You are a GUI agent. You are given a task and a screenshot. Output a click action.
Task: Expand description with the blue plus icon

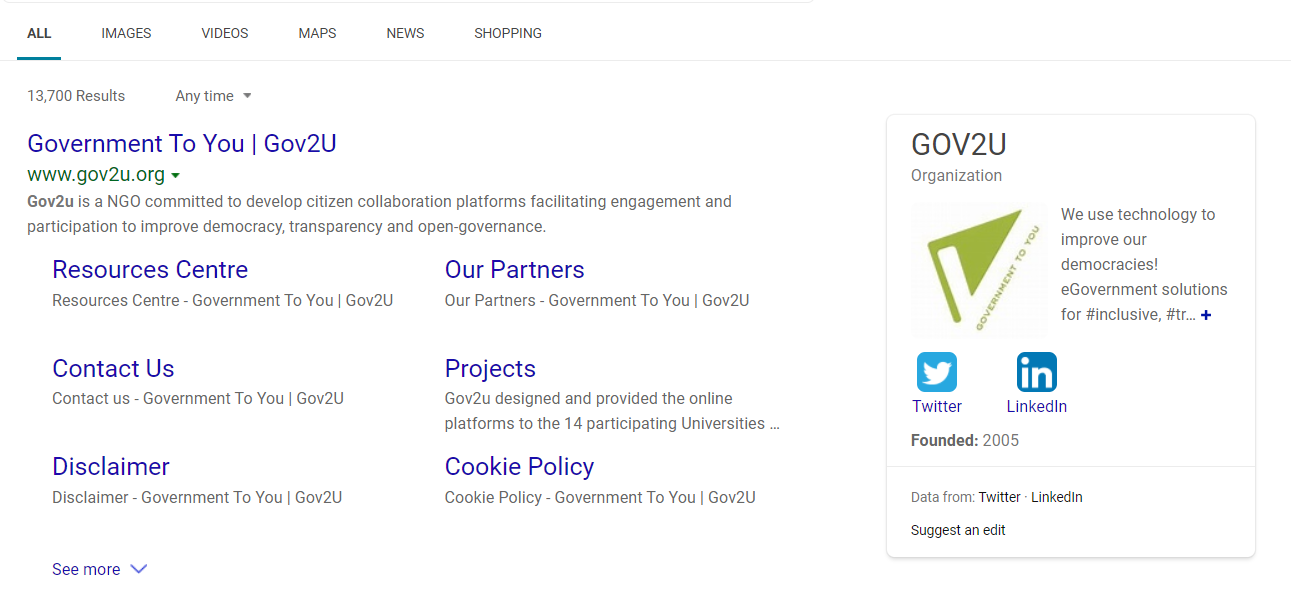[1206, 315]
